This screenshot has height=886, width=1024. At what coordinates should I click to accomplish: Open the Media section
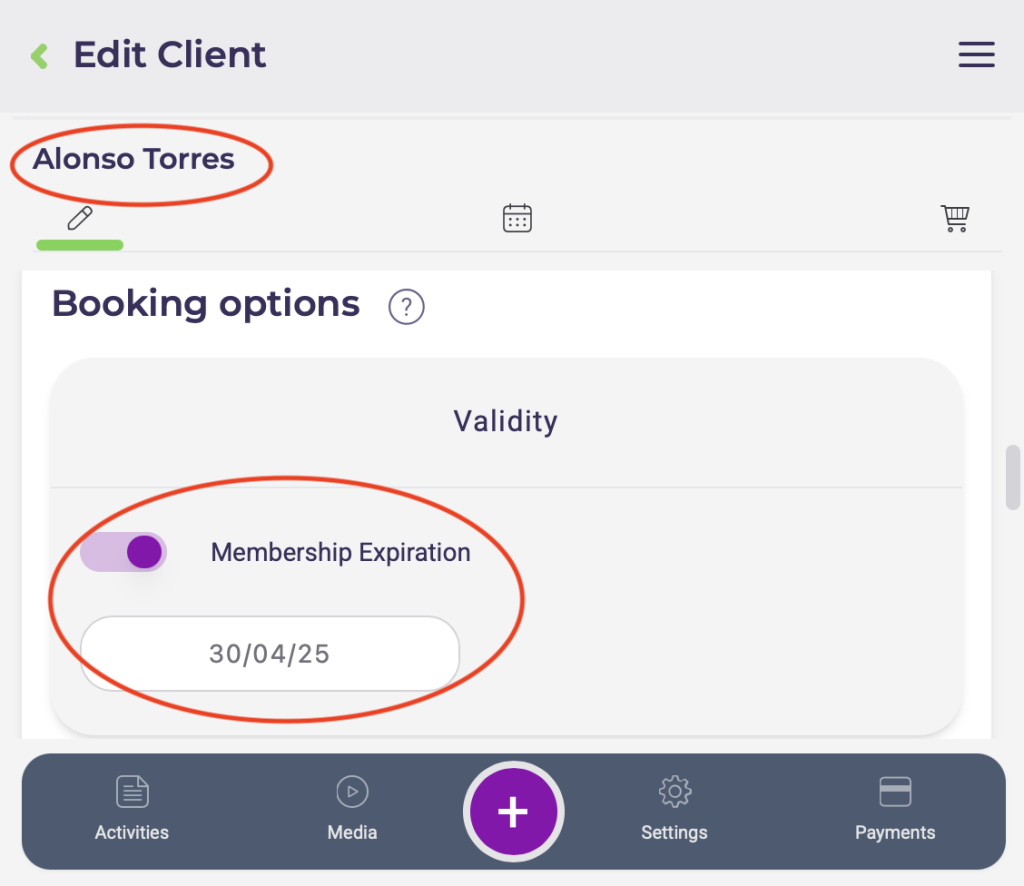[x=352, y=808]
